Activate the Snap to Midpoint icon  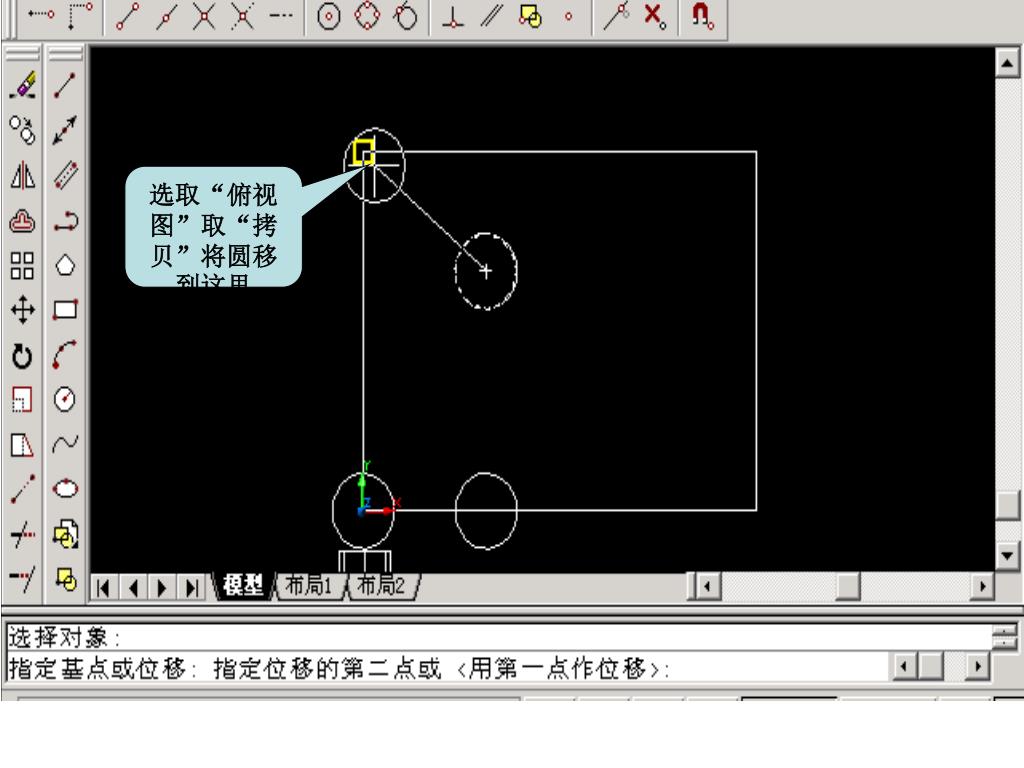tap(166, 16)
